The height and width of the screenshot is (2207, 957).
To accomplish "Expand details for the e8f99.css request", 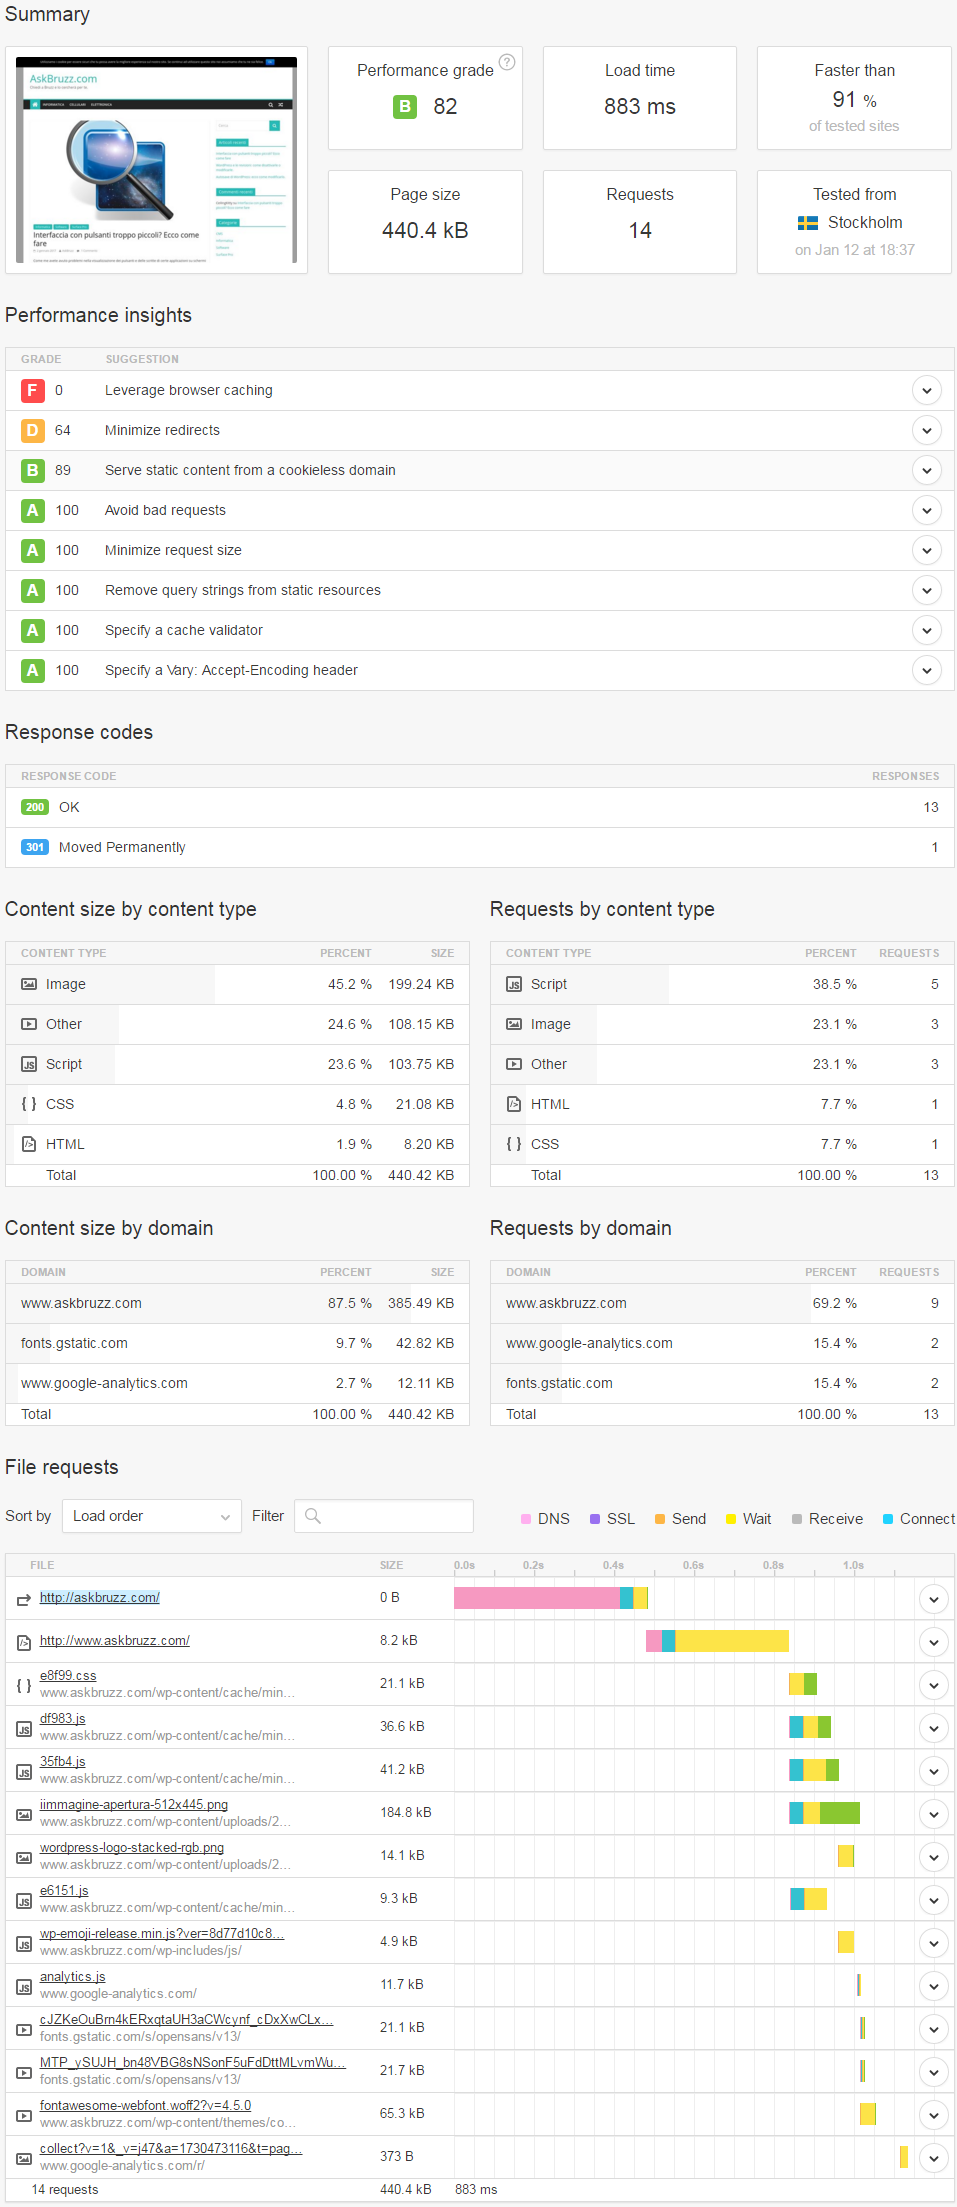I will 933,1685.
